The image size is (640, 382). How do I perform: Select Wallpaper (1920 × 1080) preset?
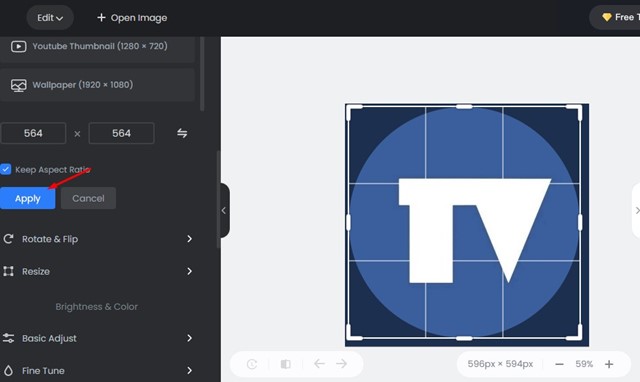pos(97,85)
